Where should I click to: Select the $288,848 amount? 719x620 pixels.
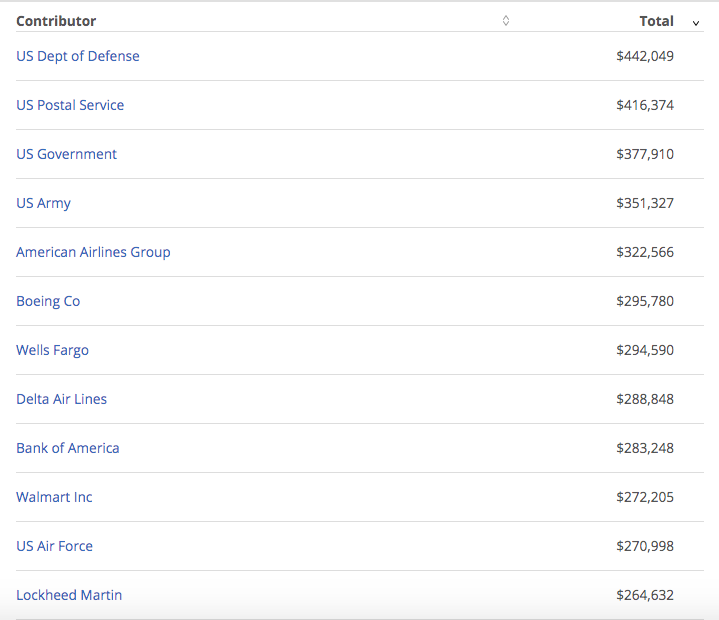(645, 399)
